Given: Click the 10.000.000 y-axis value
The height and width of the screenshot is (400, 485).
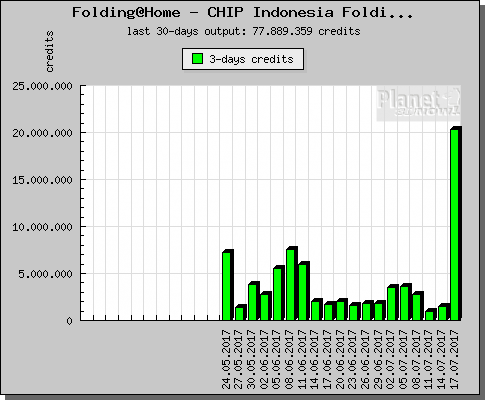Looking at the screenshot, I should tap(42, 227).
